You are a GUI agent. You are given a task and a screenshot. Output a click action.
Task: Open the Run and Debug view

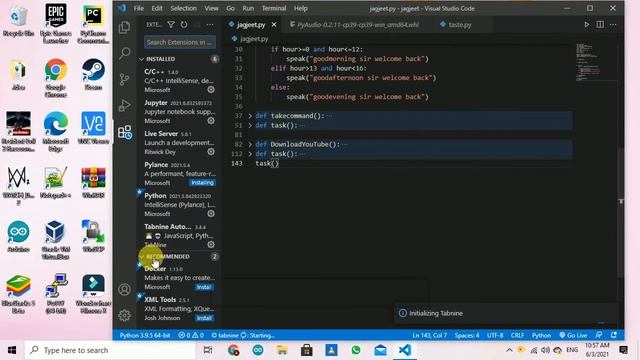click(x=124, y=105)
